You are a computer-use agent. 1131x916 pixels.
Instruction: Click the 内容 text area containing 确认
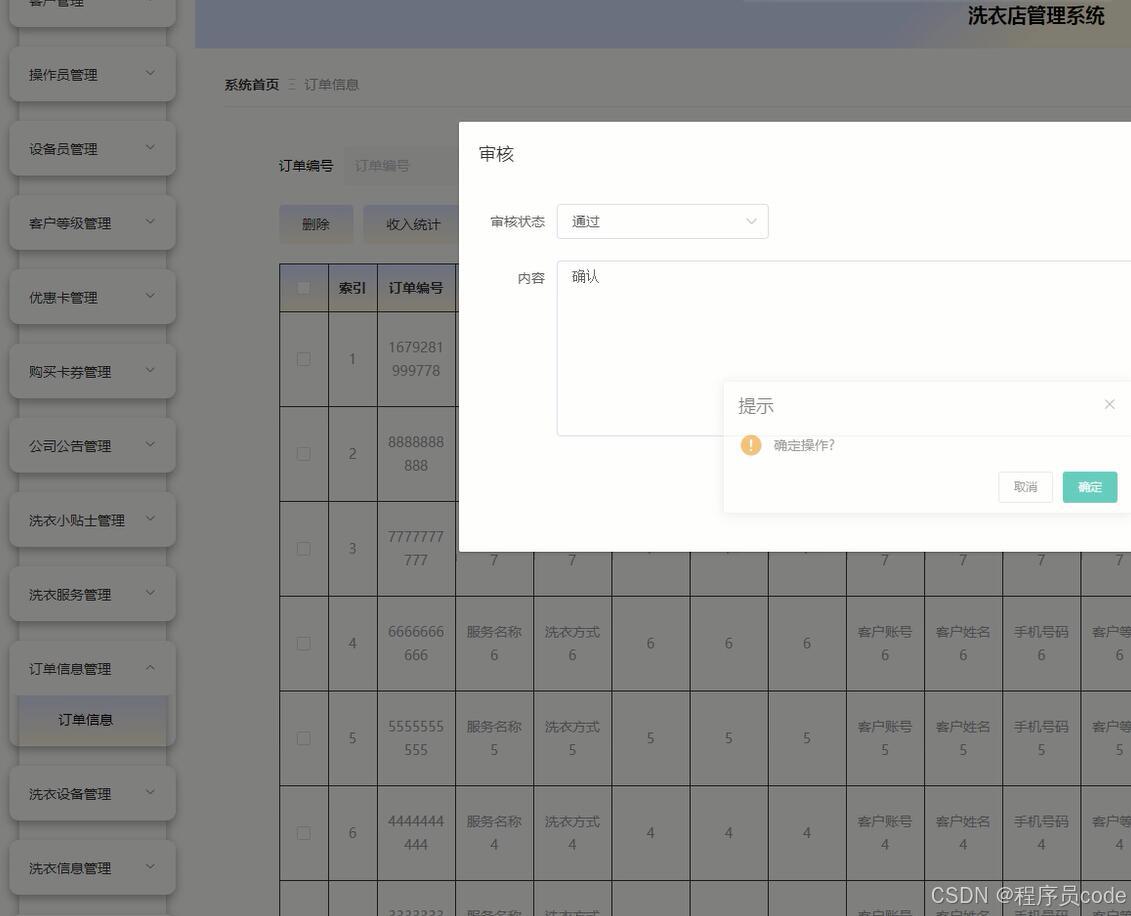[x=844, y=348]
